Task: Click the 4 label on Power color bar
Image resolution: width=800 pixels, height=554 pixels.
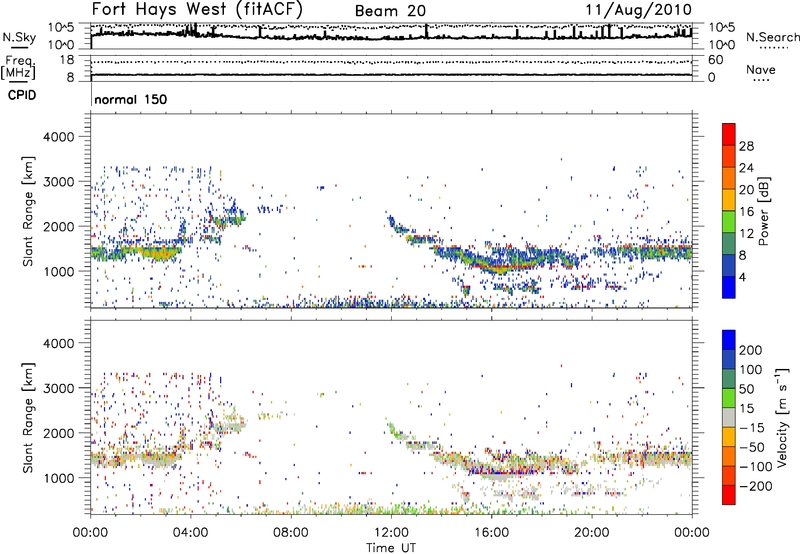Action: (743, 277)
